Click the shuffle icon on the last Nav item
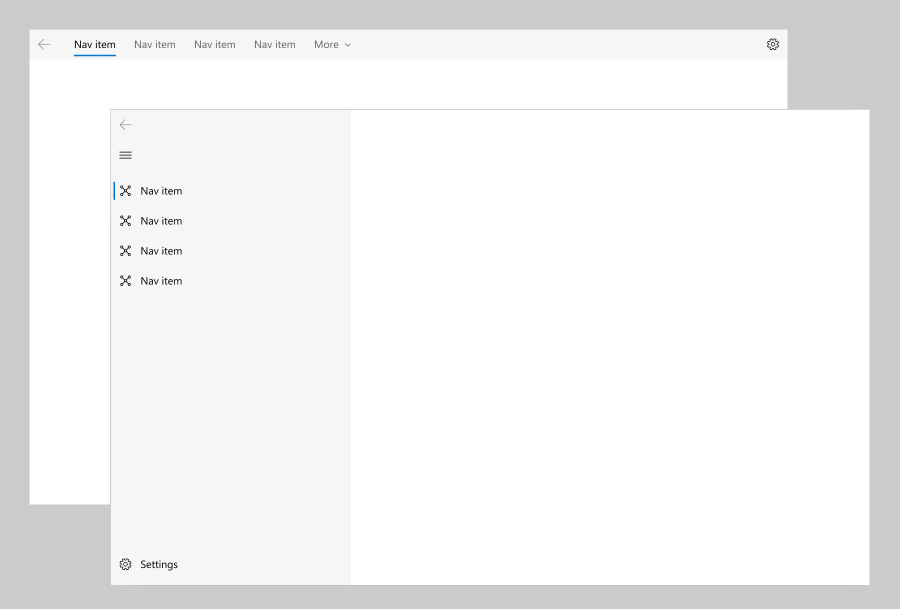 tap(126, 280)
